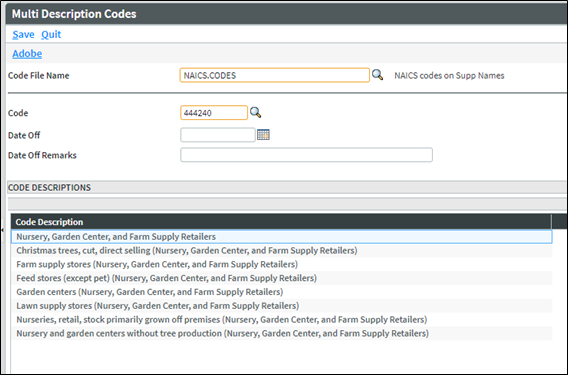Open the Adobe link
568x375 pixels.
click(x=27, y=54)
